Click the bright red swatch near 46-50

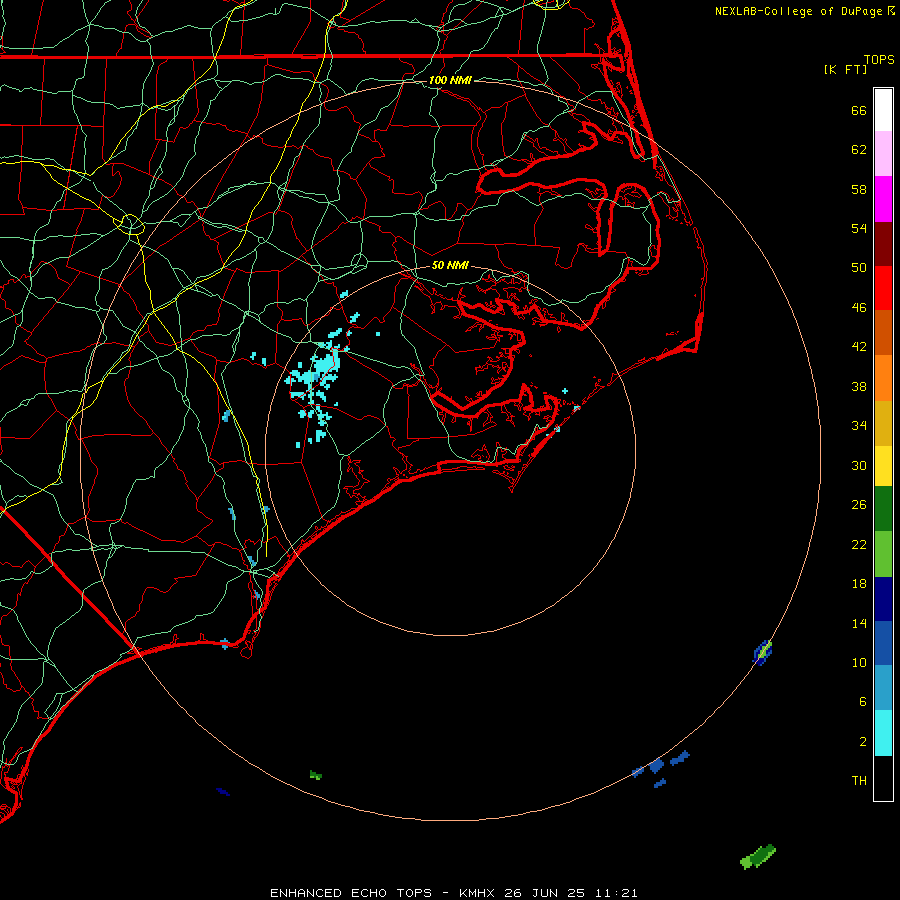pos(883,288)
